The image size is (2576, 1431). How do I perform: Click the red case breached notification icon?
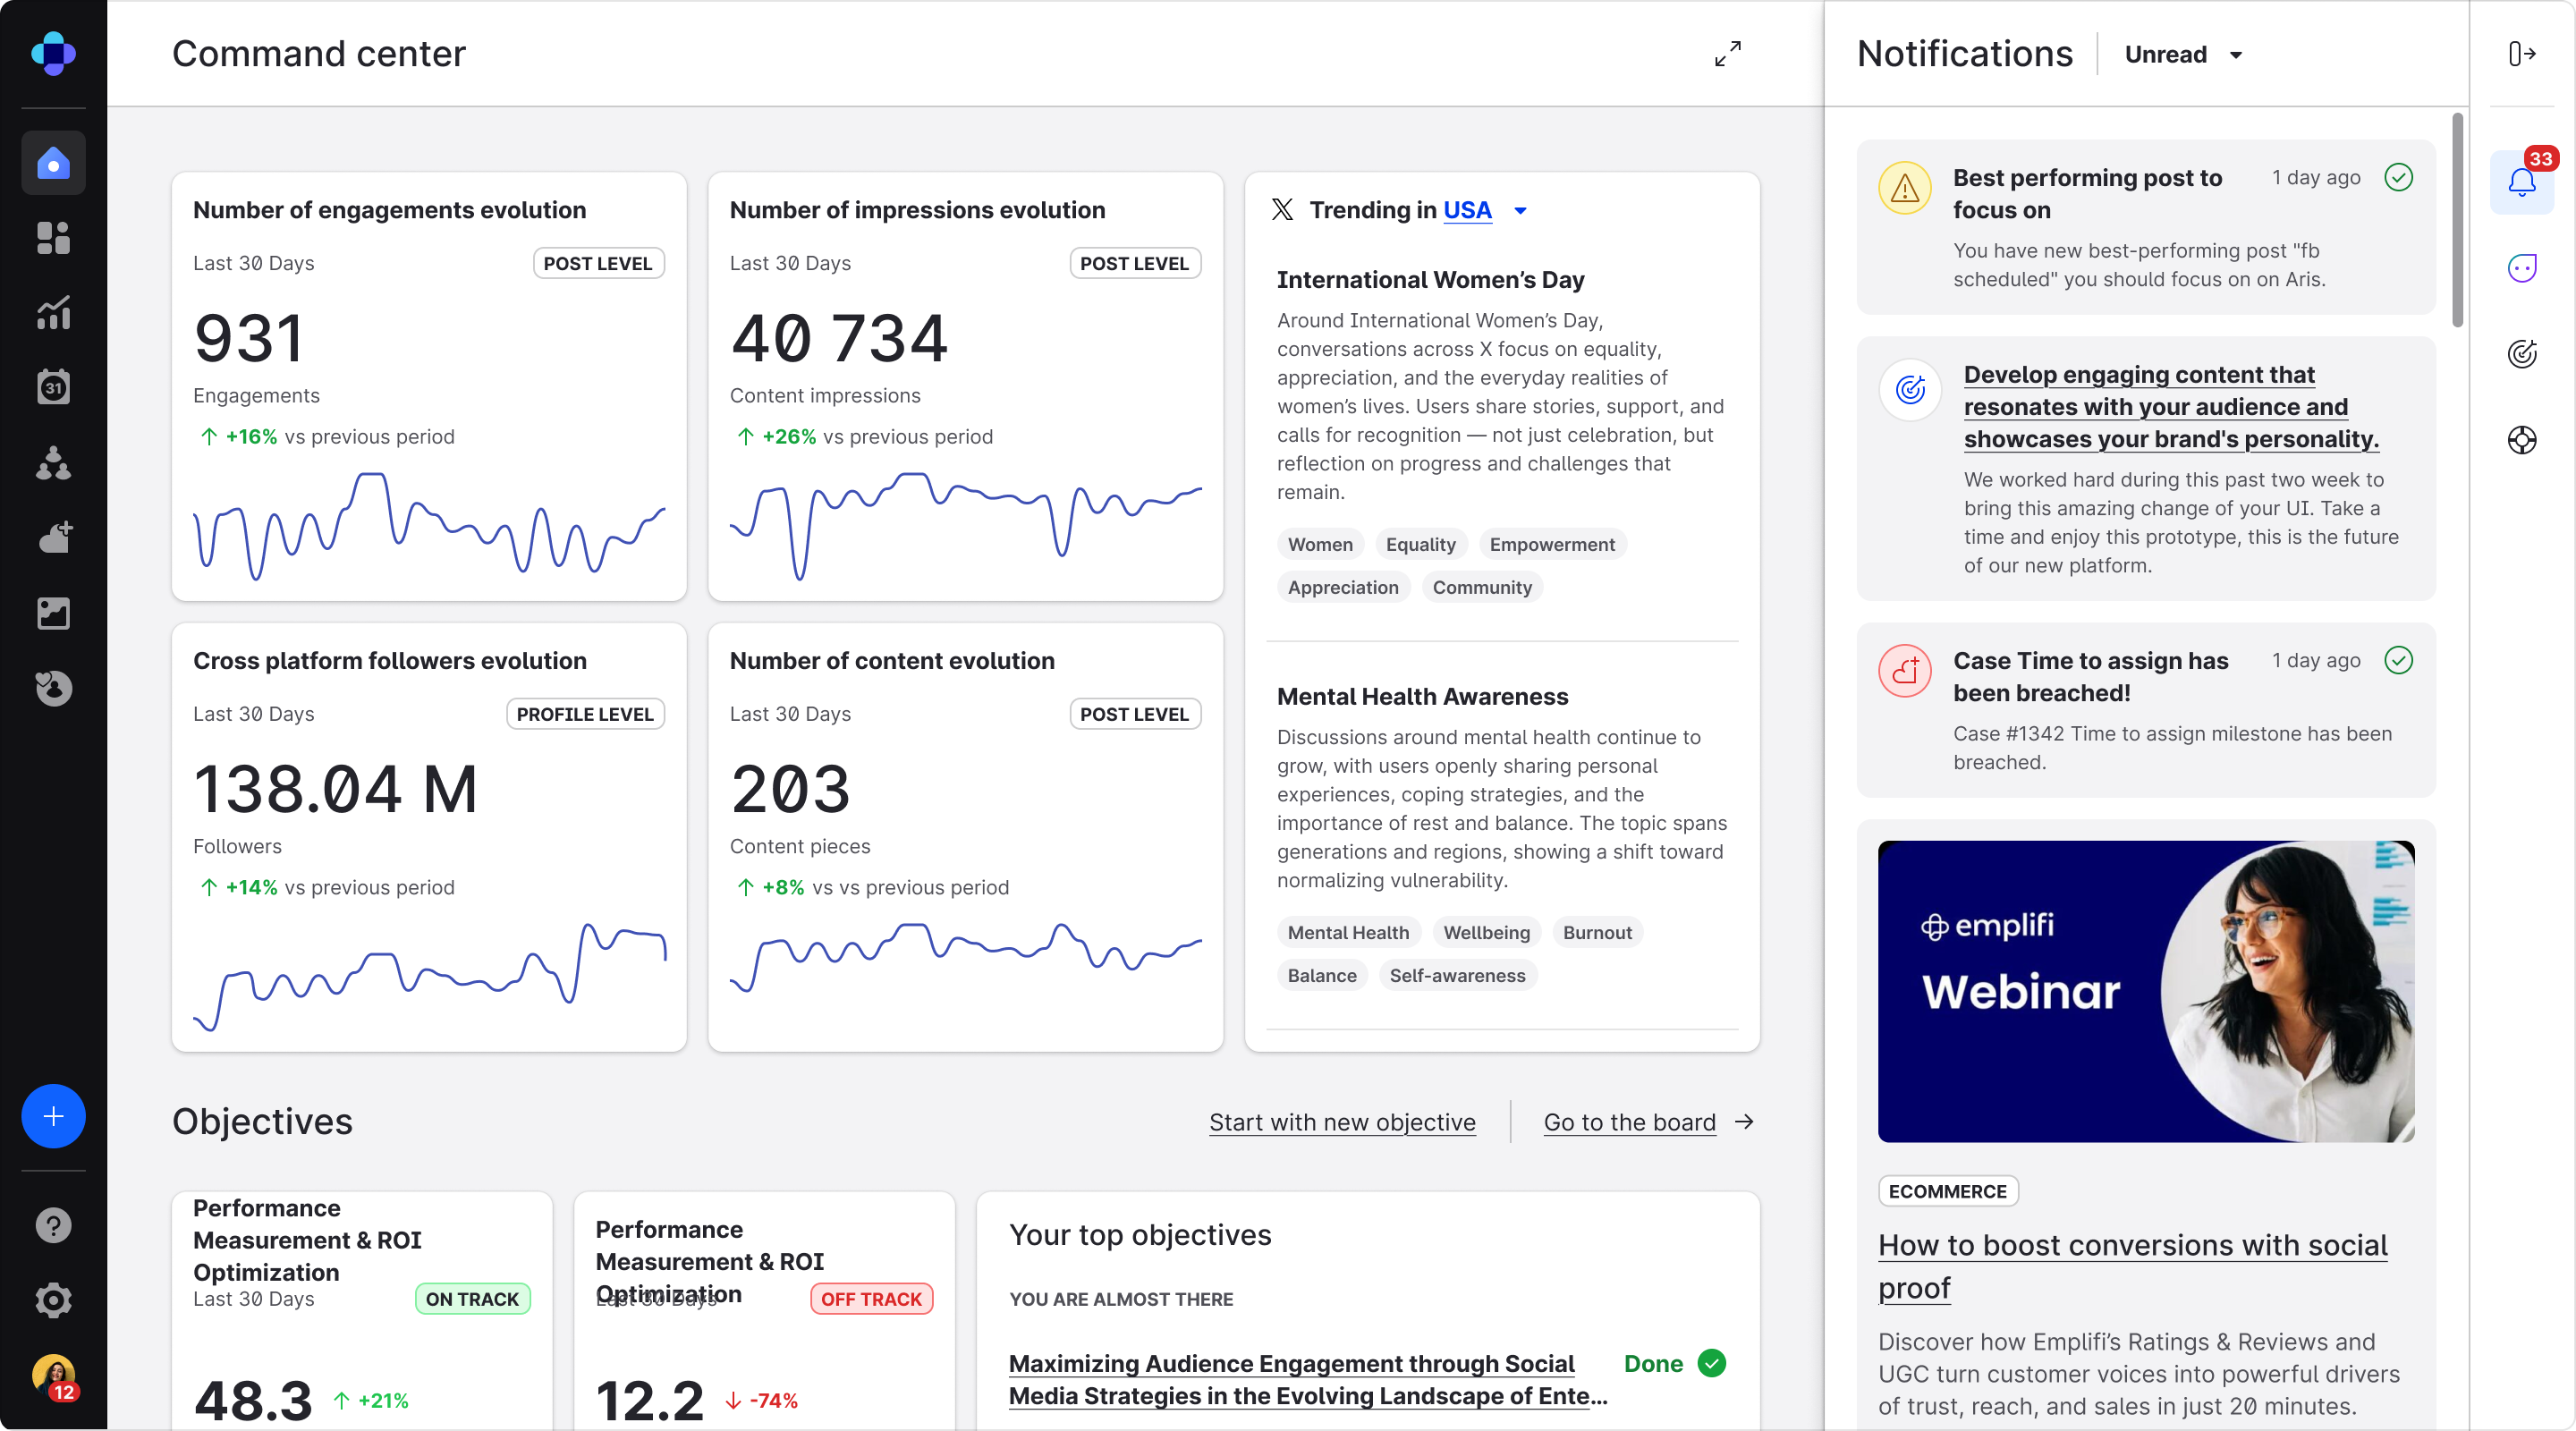click(1905, 671)
